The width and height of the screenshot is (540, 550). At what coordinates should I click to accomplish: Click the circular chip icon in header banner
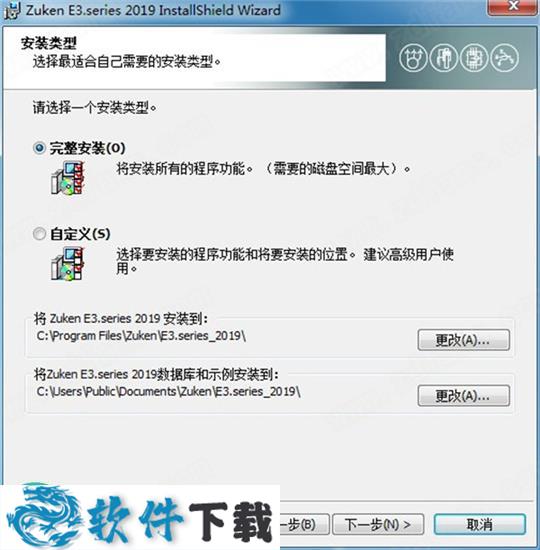coord(474,58)
